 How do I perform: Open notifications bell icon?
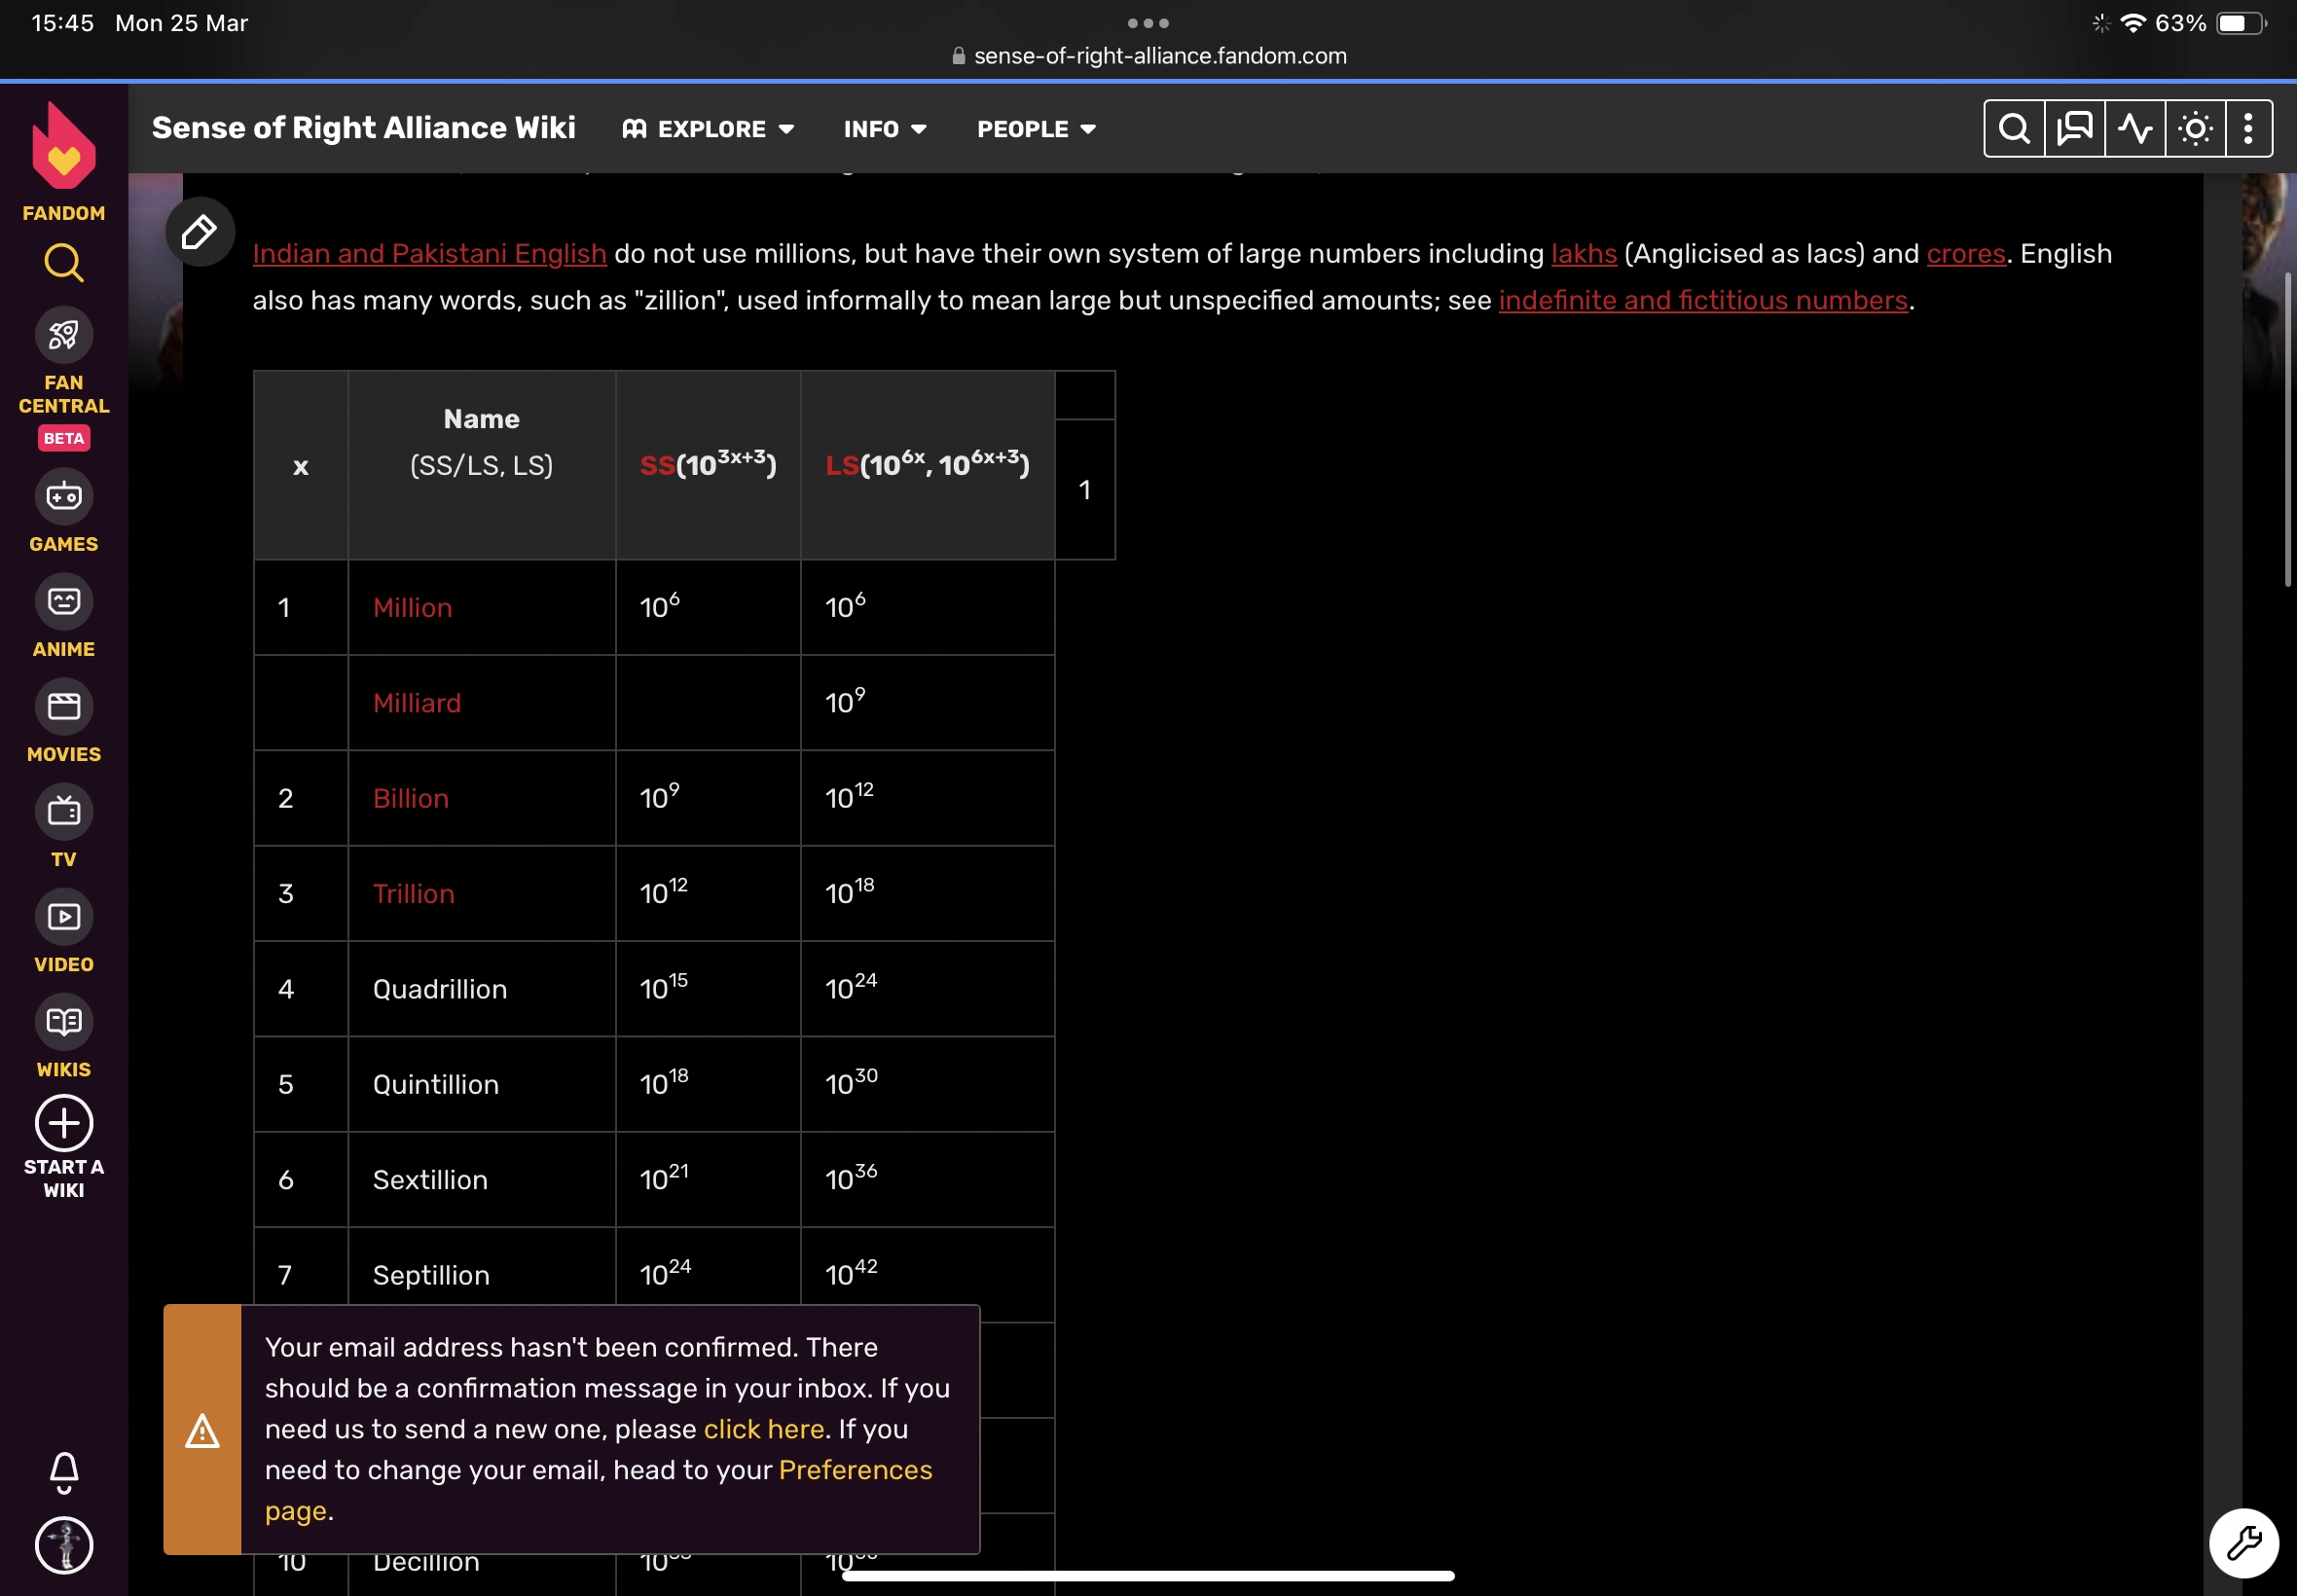tap(63, 1471)
